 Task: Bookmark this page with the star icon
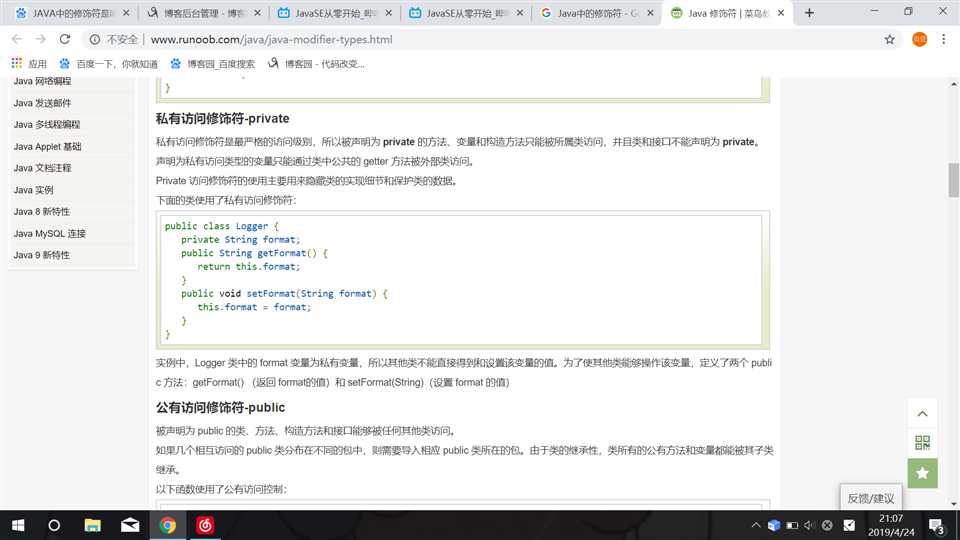coord(890,39)
